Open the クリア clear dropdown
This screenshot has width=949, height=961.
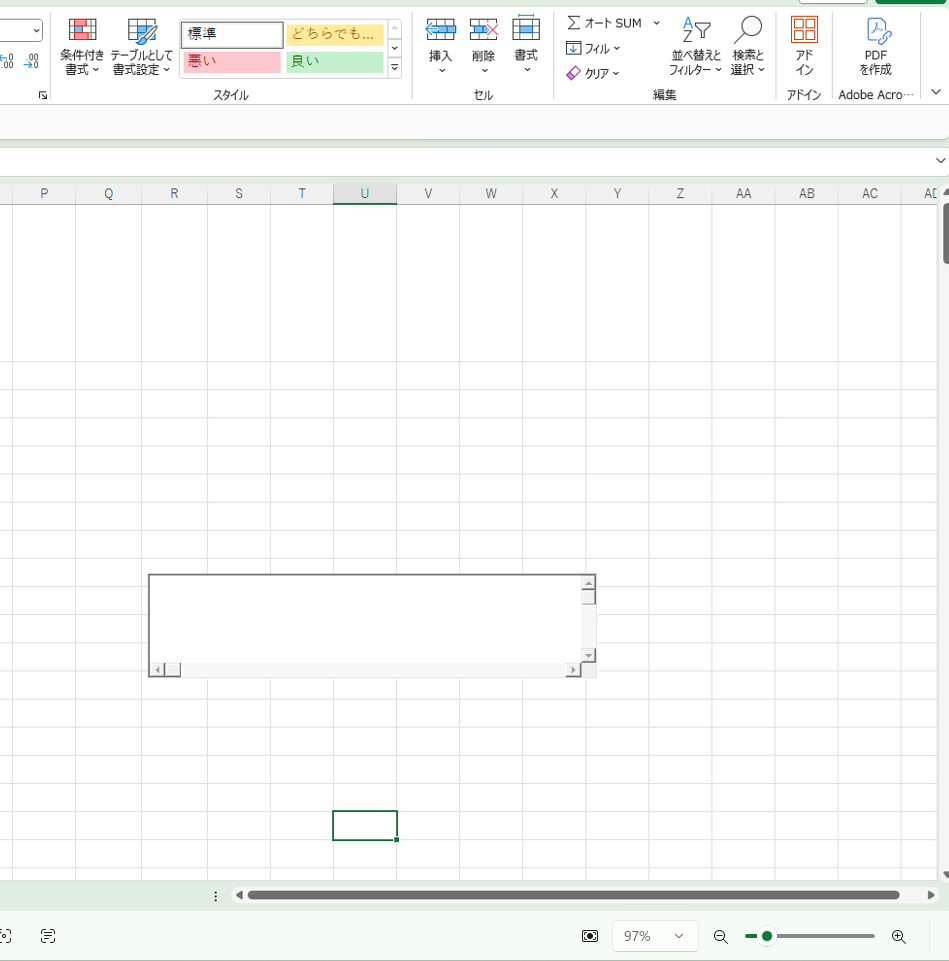[593, 73]
